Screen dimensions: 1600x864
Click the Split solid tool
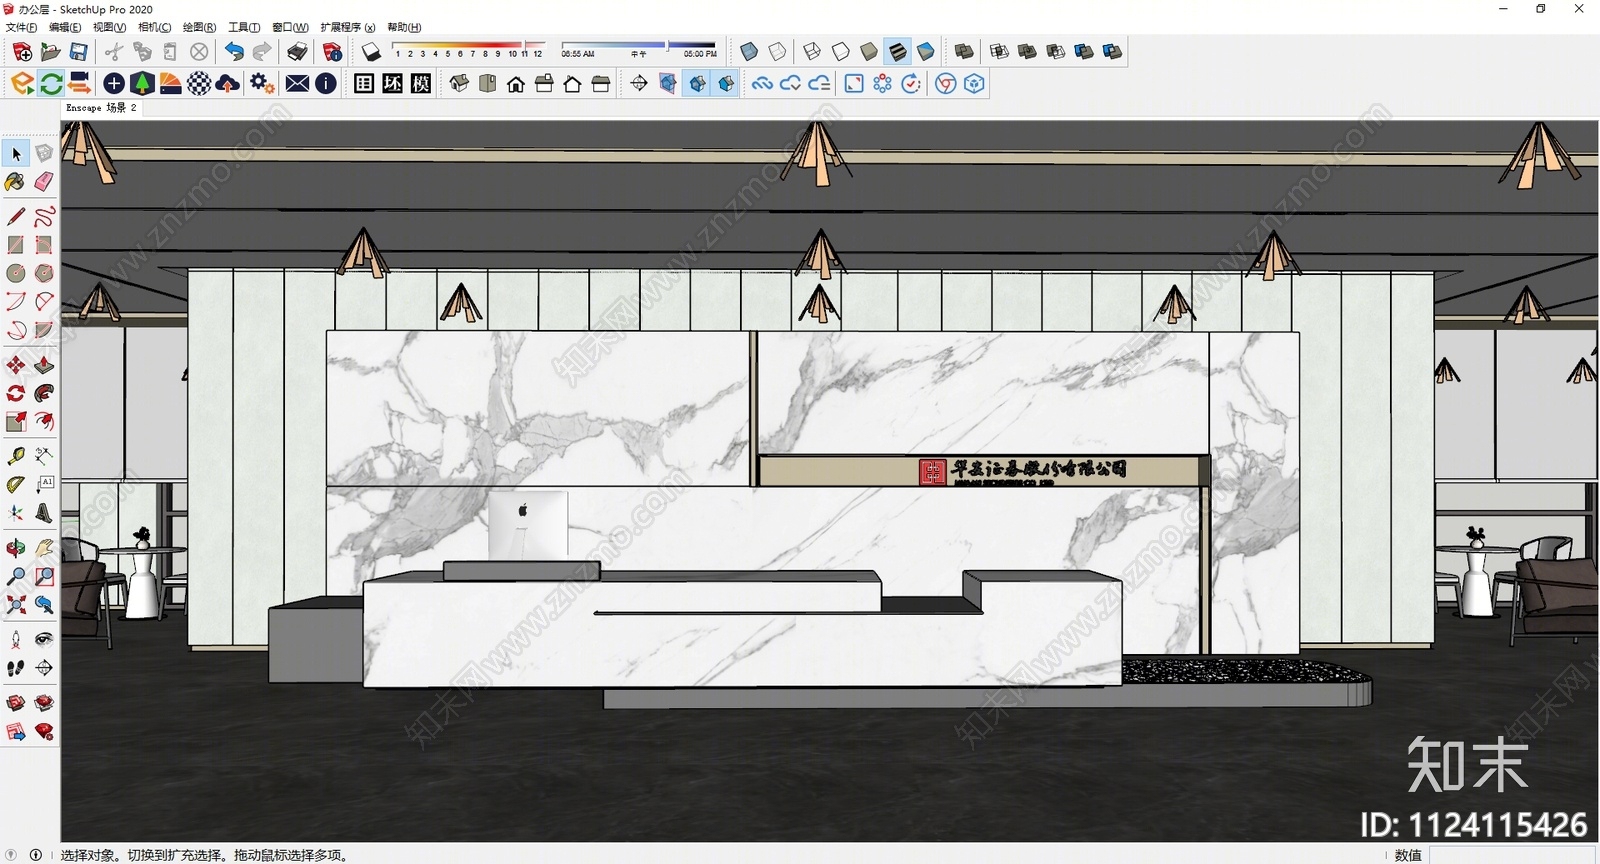point(1112,52)
